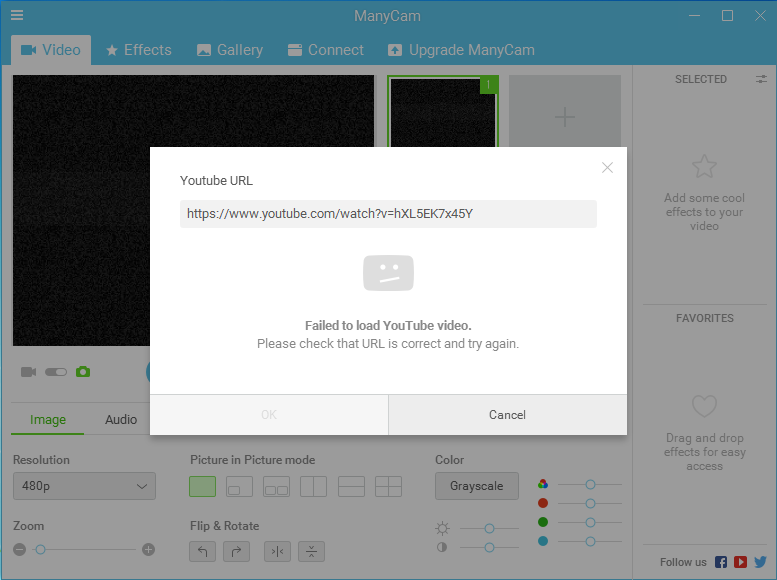Select the four-quadrant grid layout

[388, 486]
